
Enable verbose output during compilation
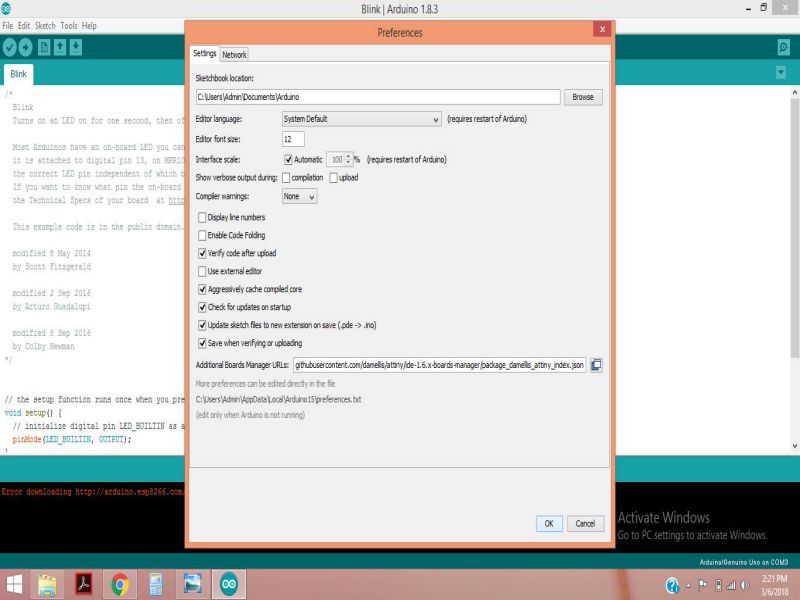(286, 178)
